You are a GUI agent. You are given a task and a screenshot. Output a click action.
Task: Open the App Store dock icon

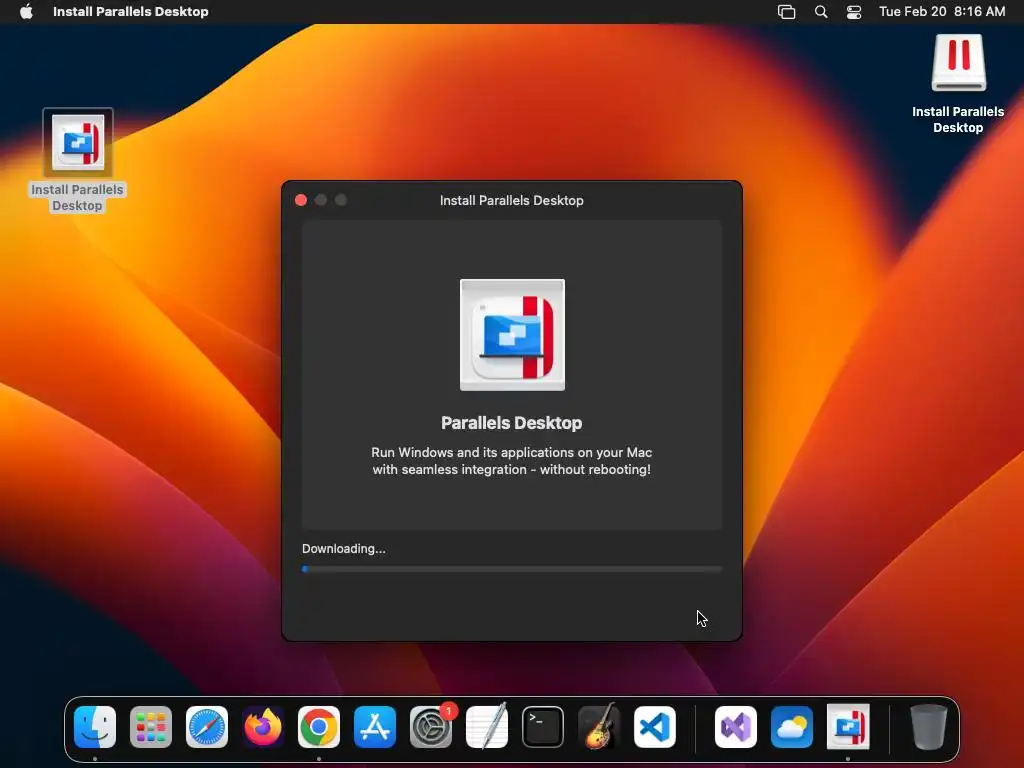pyautogui.click(x=375, y=727)
